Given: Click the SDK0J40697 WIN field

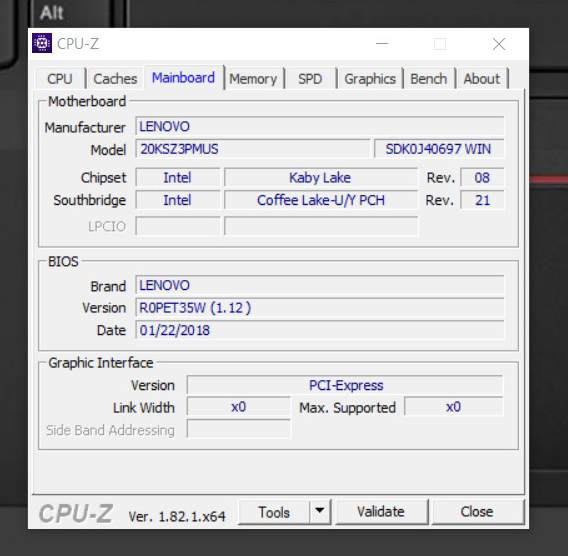Looking at the screenshot, I should 439,149.
